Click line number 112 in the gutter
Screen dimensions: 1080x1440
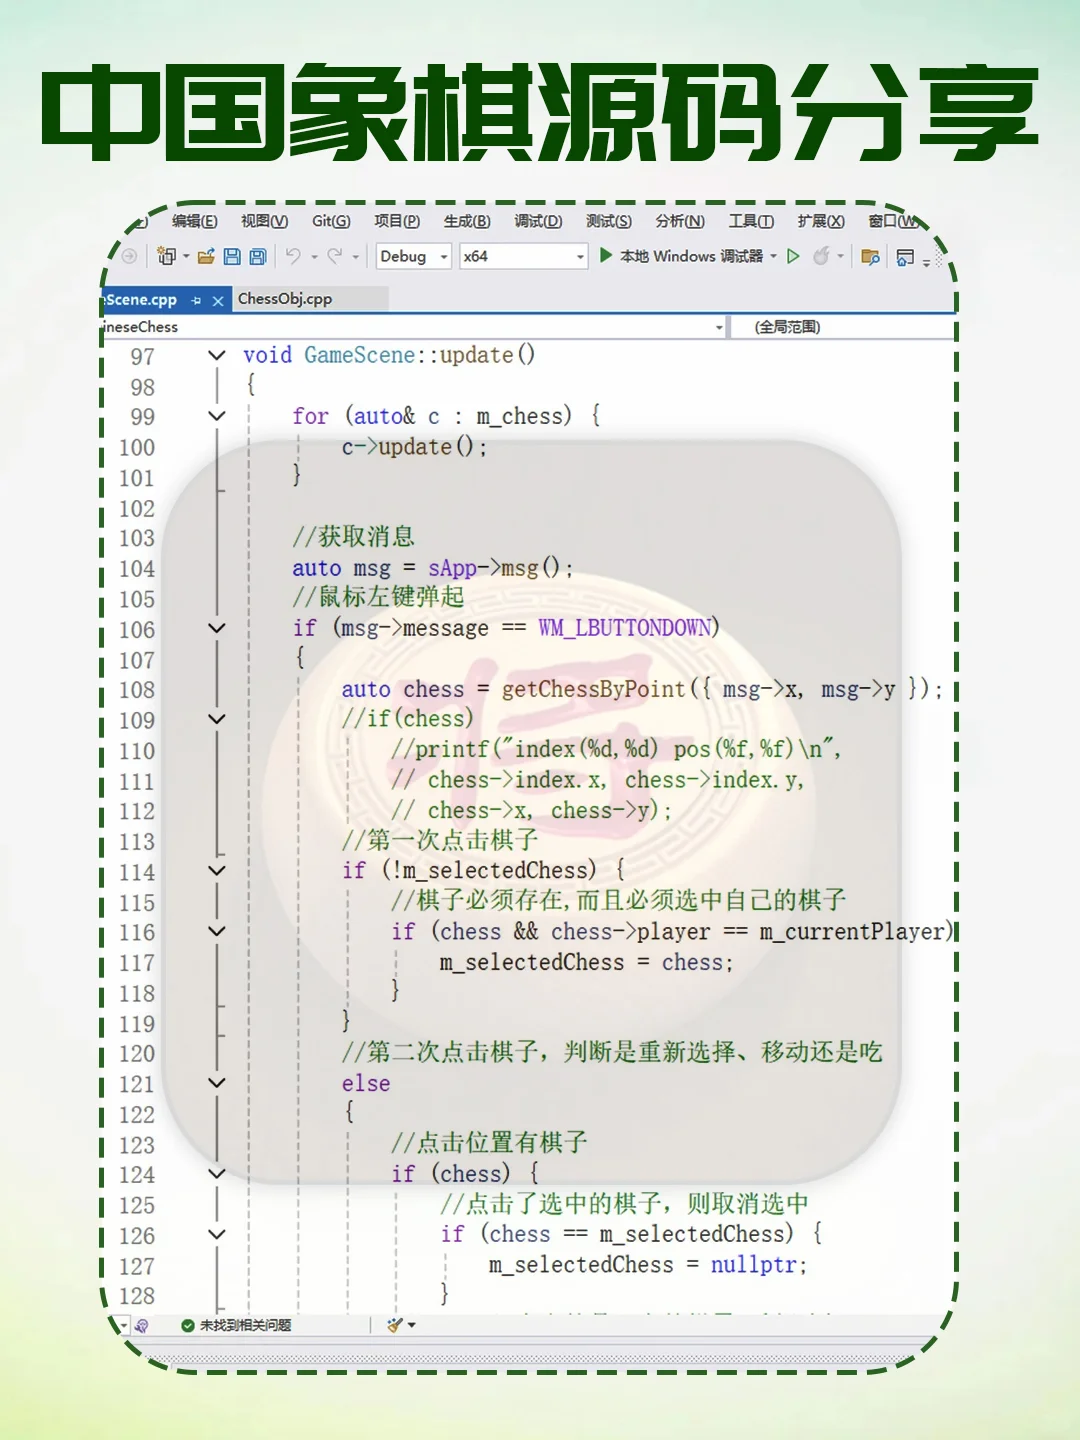pos(137,811)
